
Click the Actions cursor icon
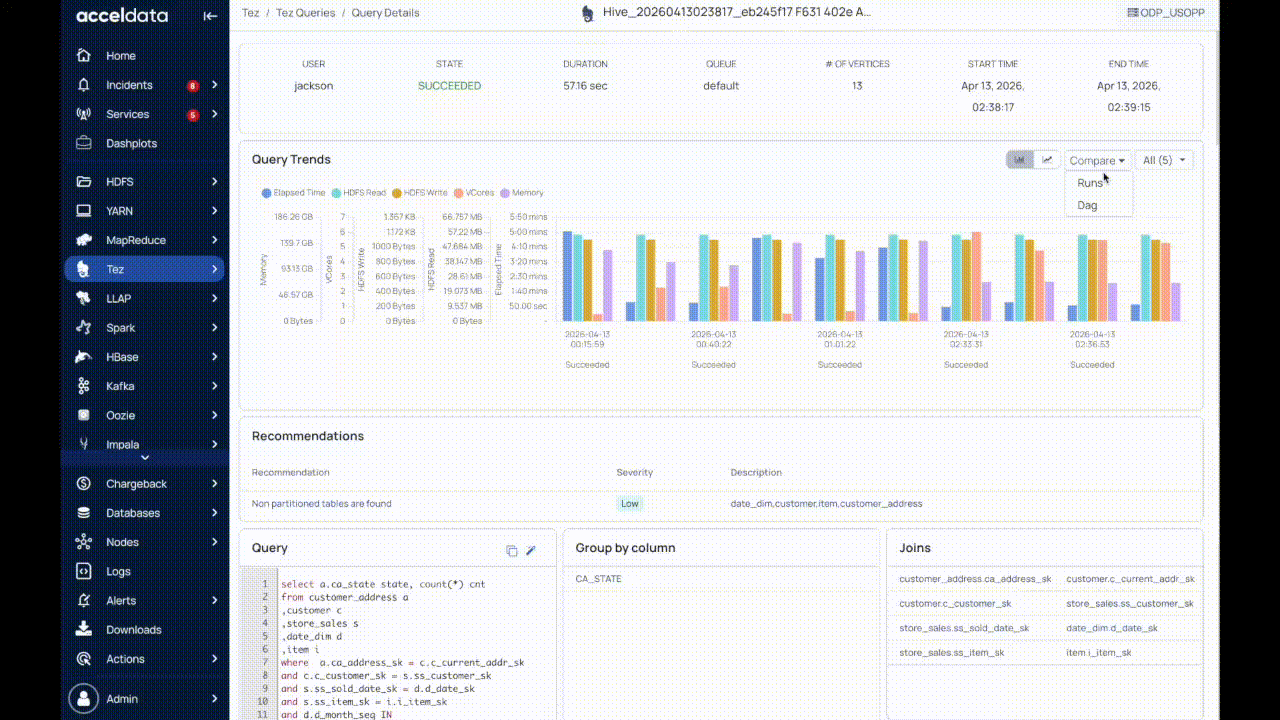pos(84,659)
